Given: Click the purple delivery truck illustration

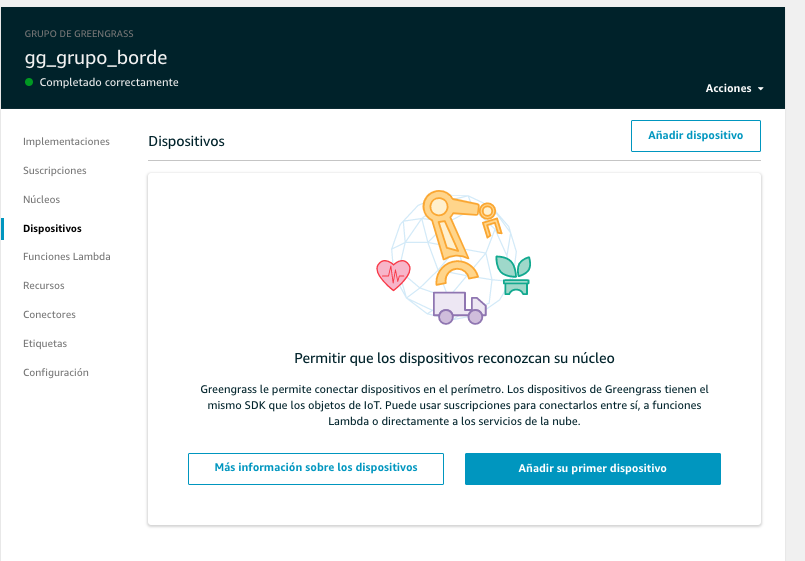Looking at the screenshot, I should coord(459,308).
